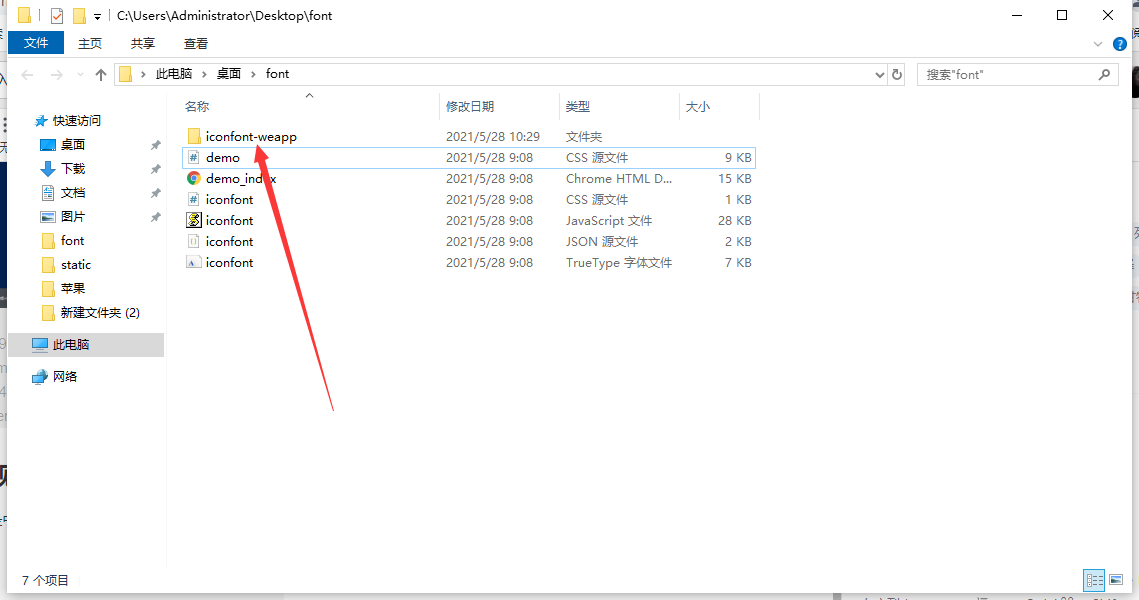This screenshot has width=1139, height=600.
Task: Click the TrueType 字体文件 type cell
Action: 619,262
